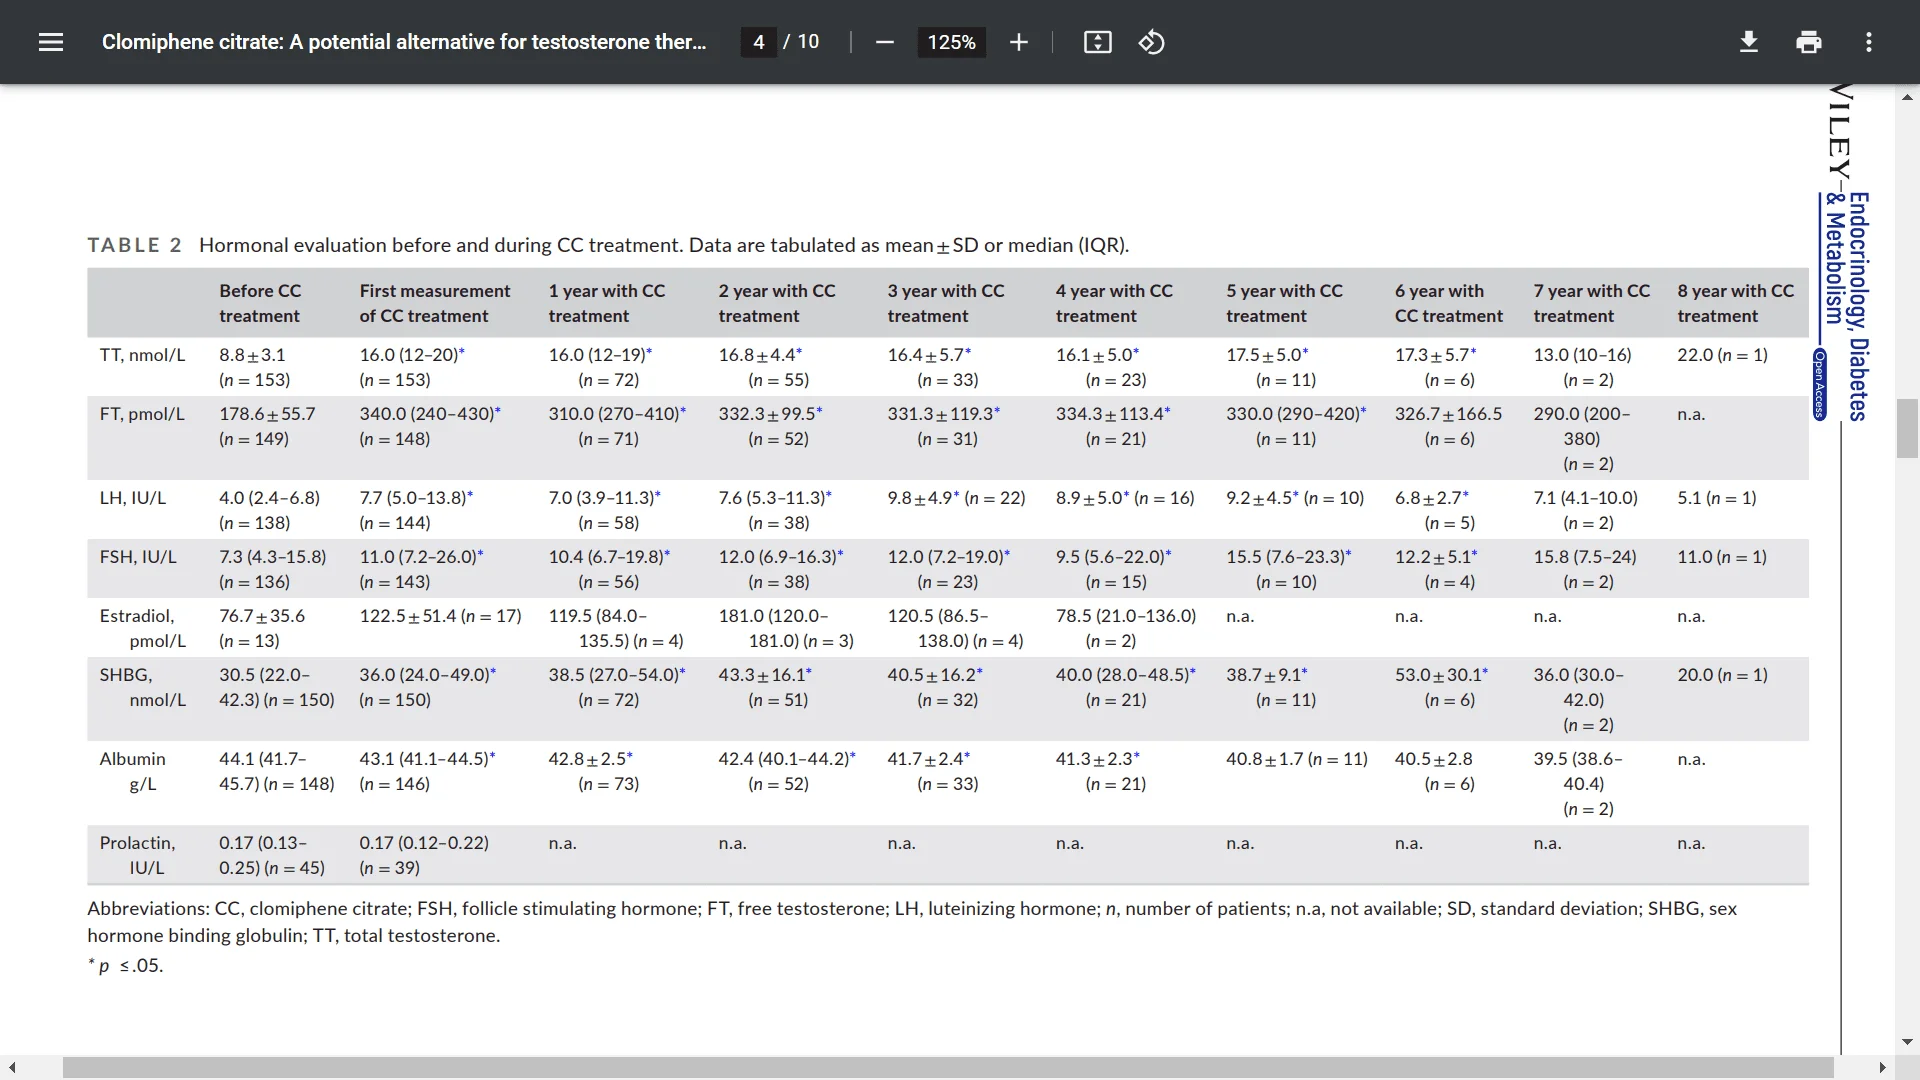
Task: Click the cell '42.8±2.5*'
Action: 590,759
